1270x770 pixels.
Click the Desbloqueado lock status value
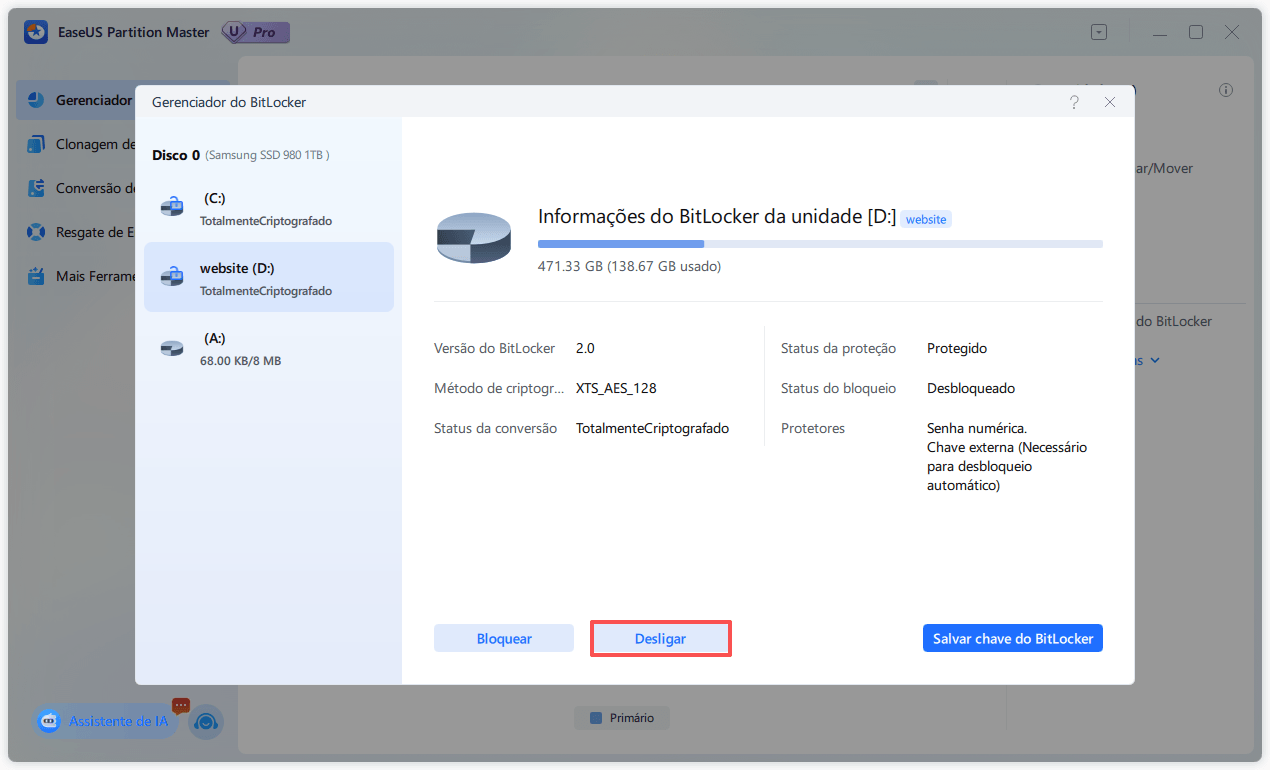pyautogui.click(x=971, y=388)
